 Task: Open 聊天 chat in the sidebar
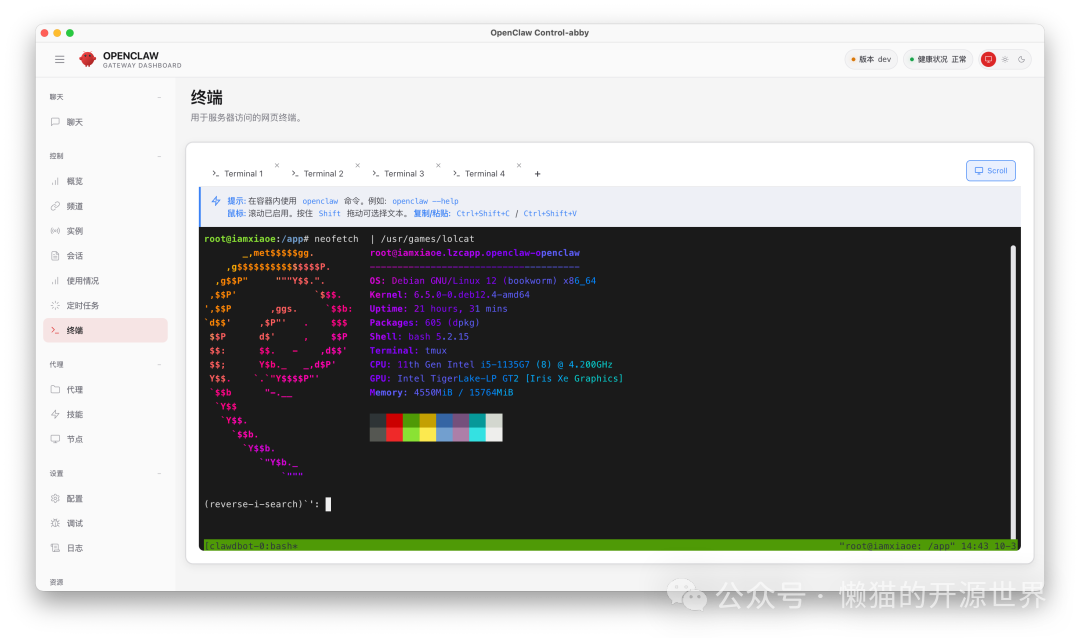tap(75, 122)
